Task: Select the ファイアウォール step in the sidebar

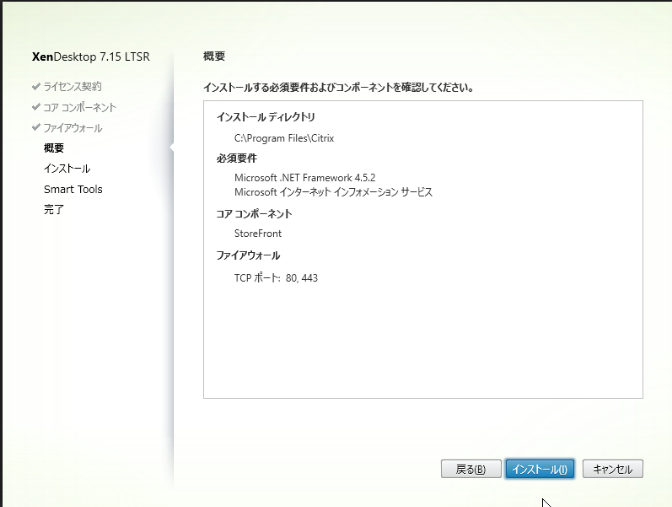Action: pos(73,128)
